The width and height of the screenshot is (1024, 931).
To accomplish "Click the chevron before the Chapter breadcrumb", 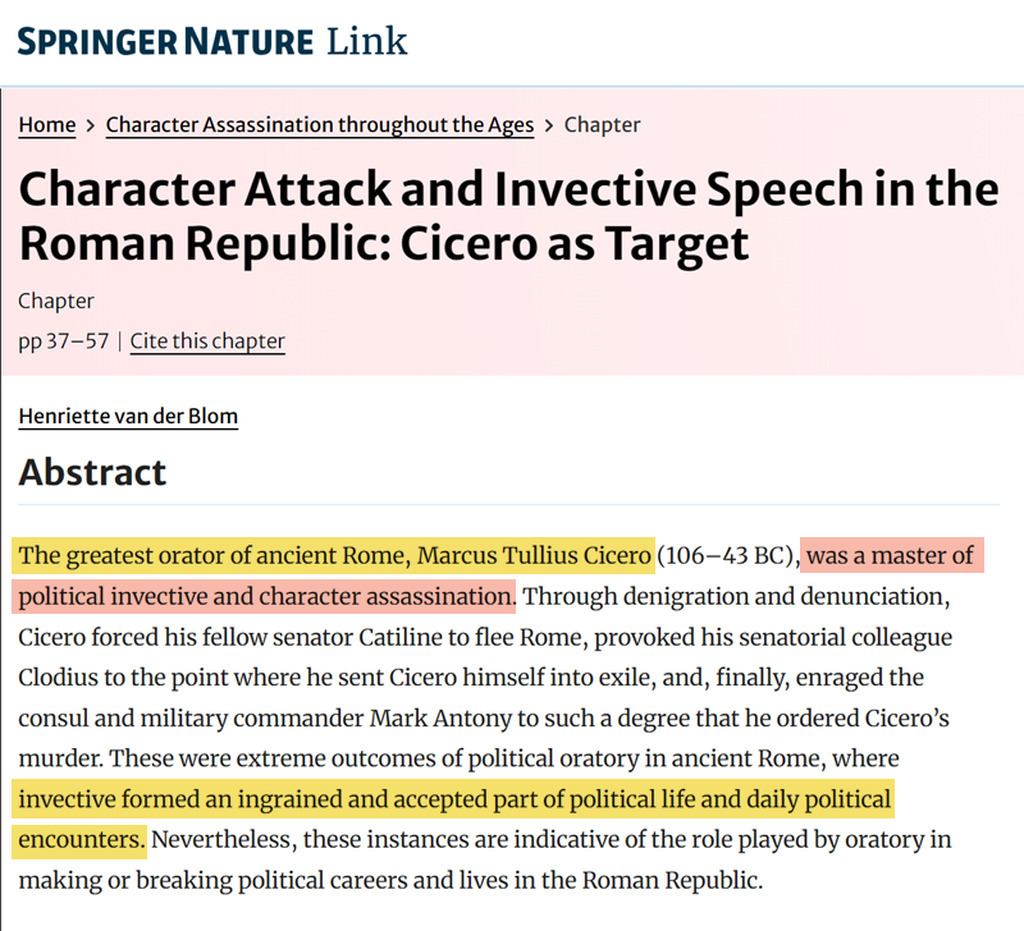I will point(549,125).
